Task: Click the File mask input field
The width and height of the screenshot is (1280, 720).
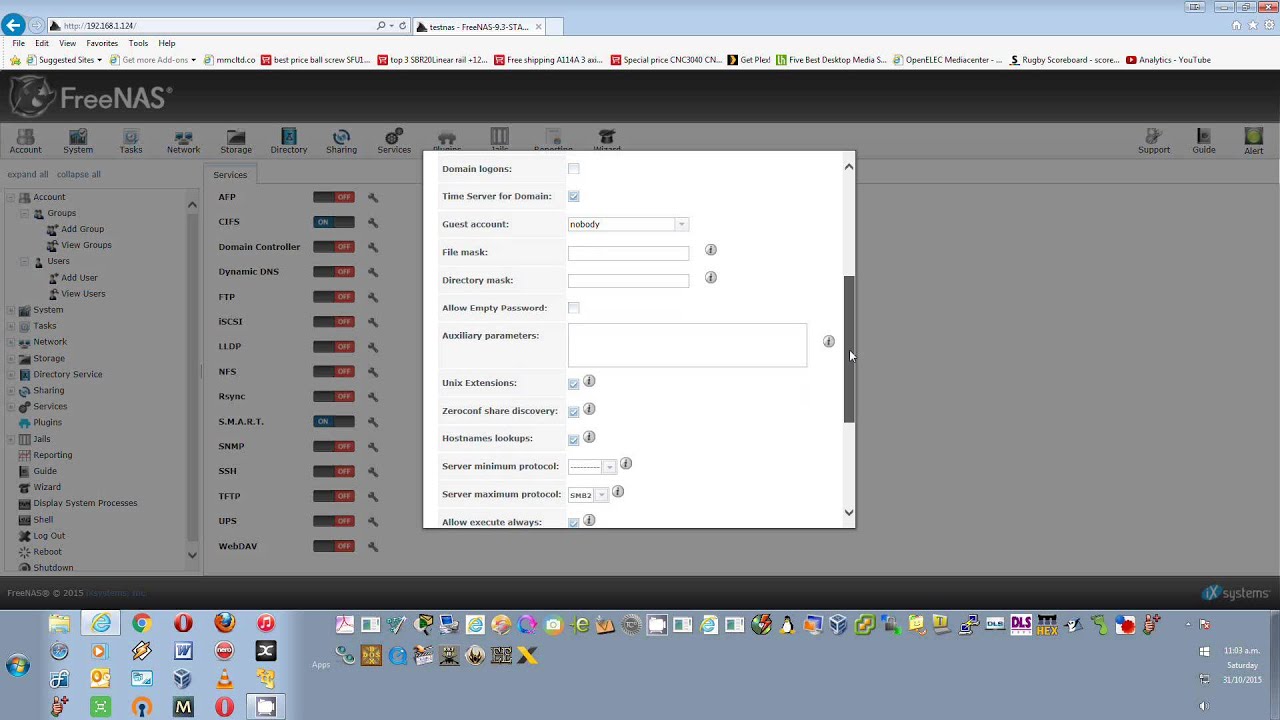Action: [628, 253]
